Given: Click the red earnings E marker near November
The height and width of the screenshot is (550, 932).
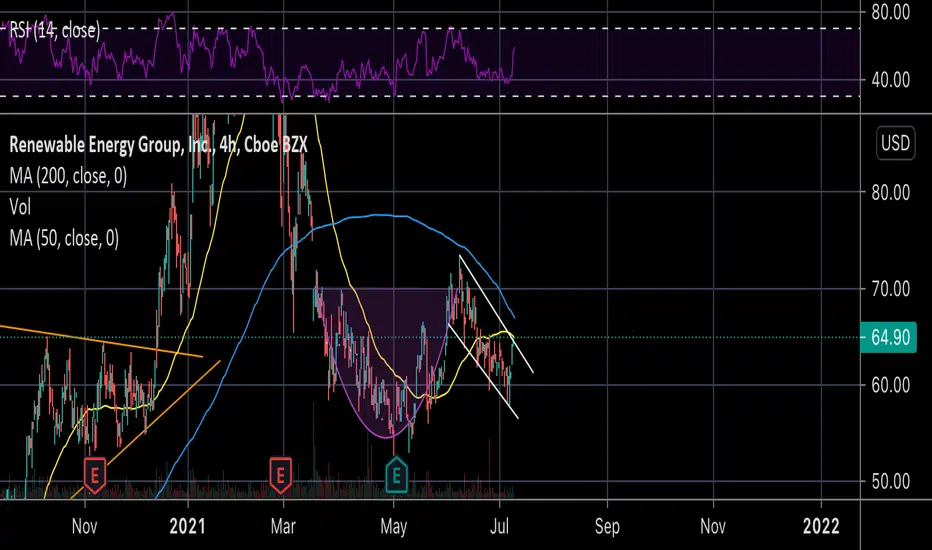Looking at the screenshot, I should (x=95, y=475).
